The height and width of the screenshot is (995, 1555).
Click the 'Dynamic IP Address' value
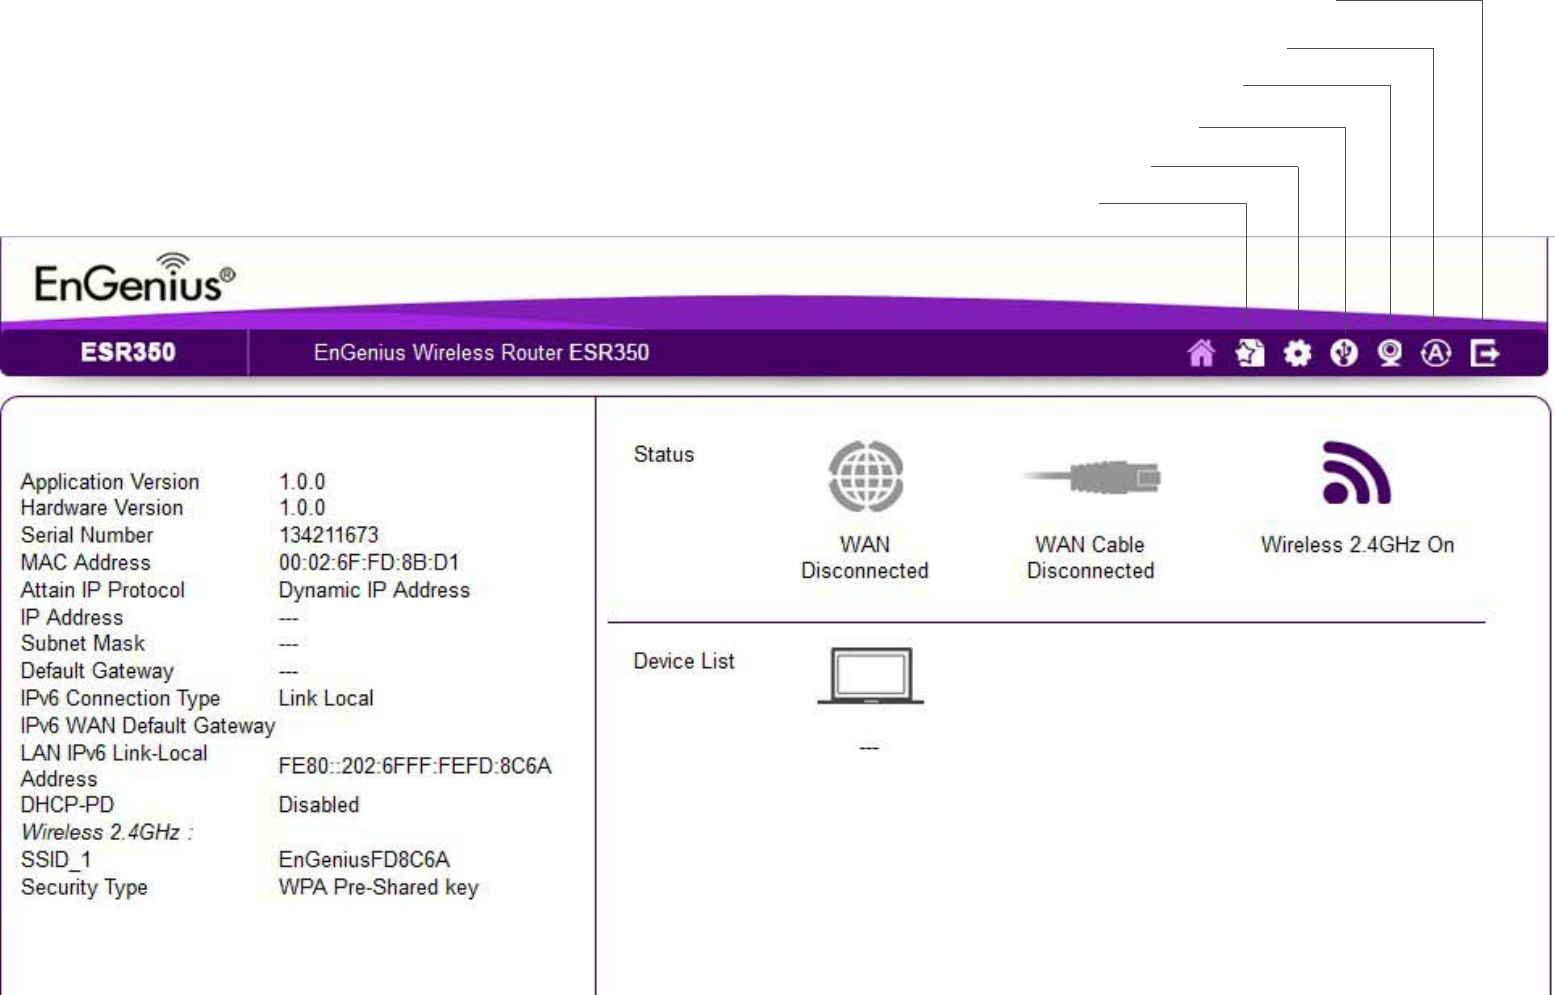[374, 590]
